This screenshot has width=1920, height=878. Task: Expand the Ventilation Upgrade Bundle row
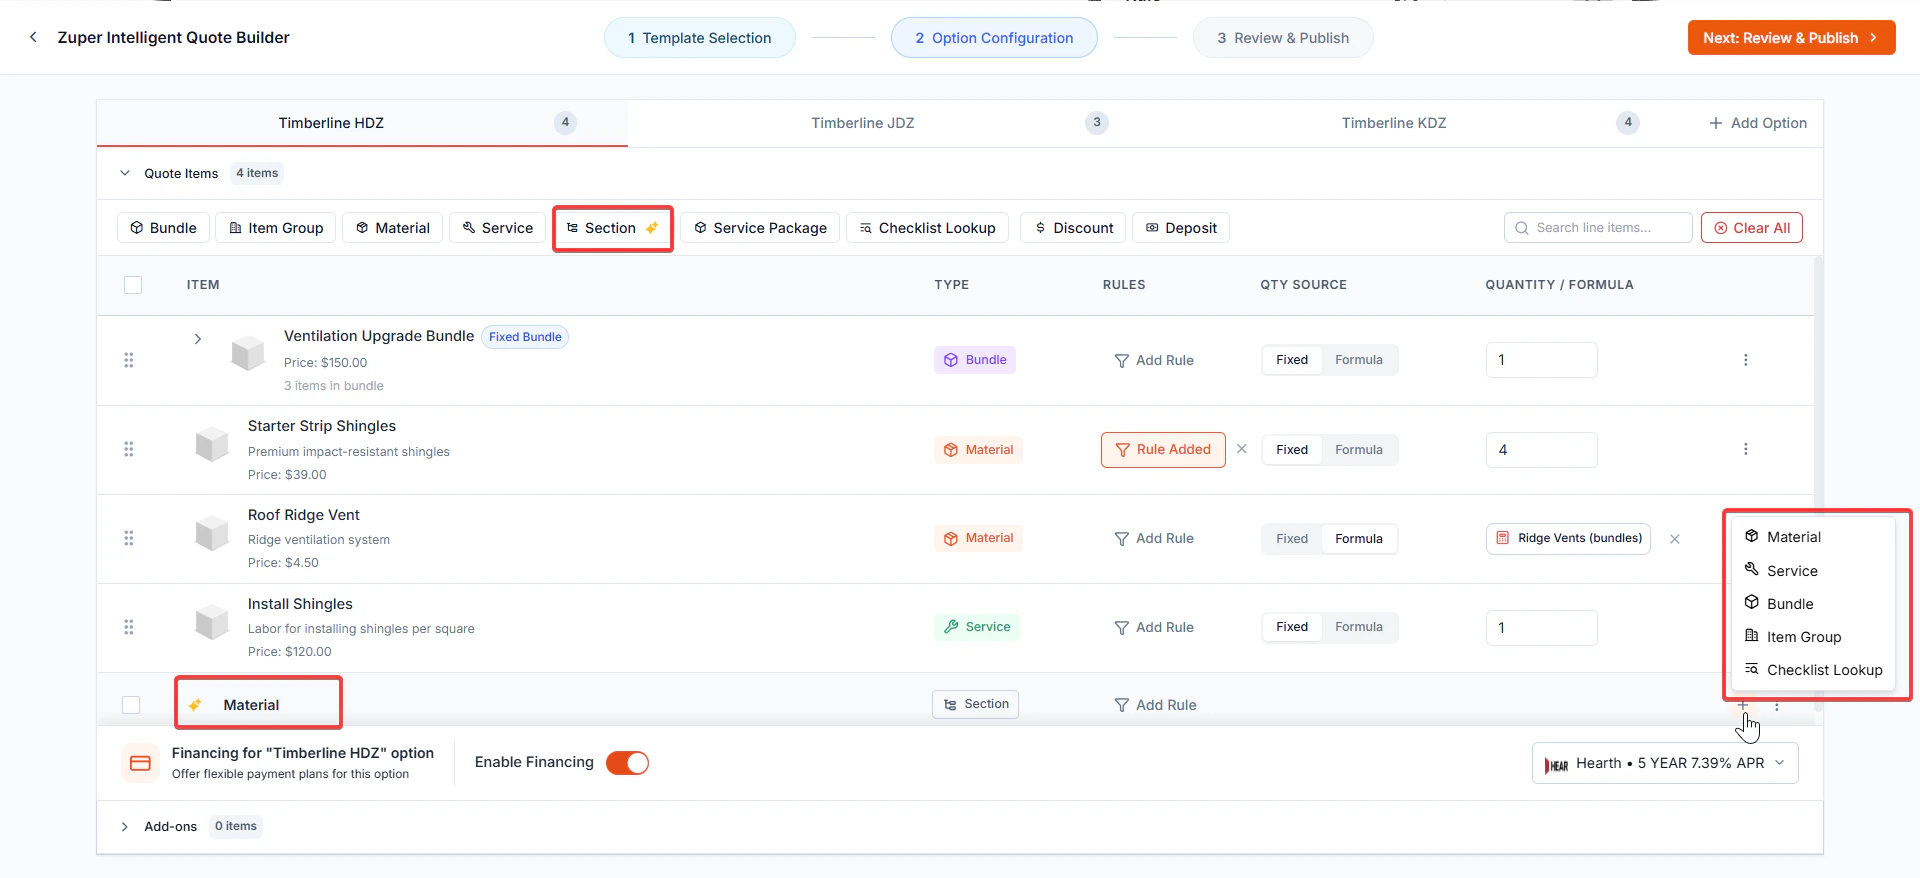click(x=198, y=339)
